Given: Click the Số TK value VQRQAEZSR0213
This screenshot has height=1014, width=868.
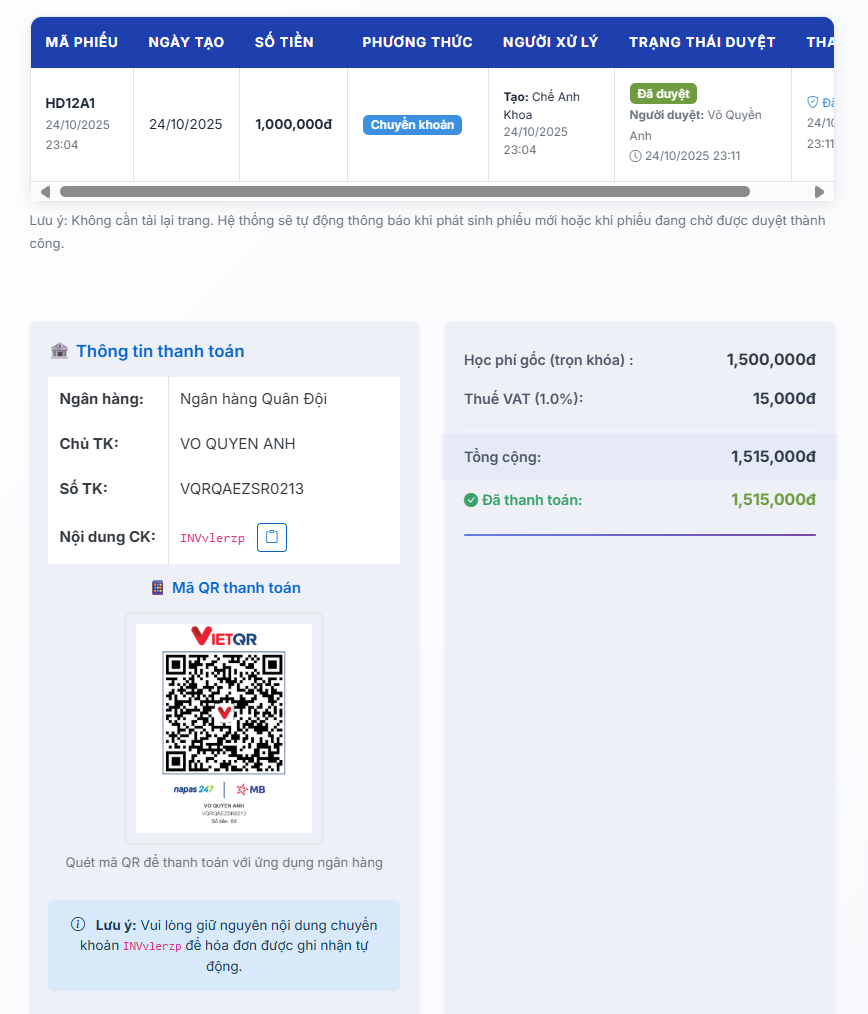Looking at the screenshot, I should (242, 489).
